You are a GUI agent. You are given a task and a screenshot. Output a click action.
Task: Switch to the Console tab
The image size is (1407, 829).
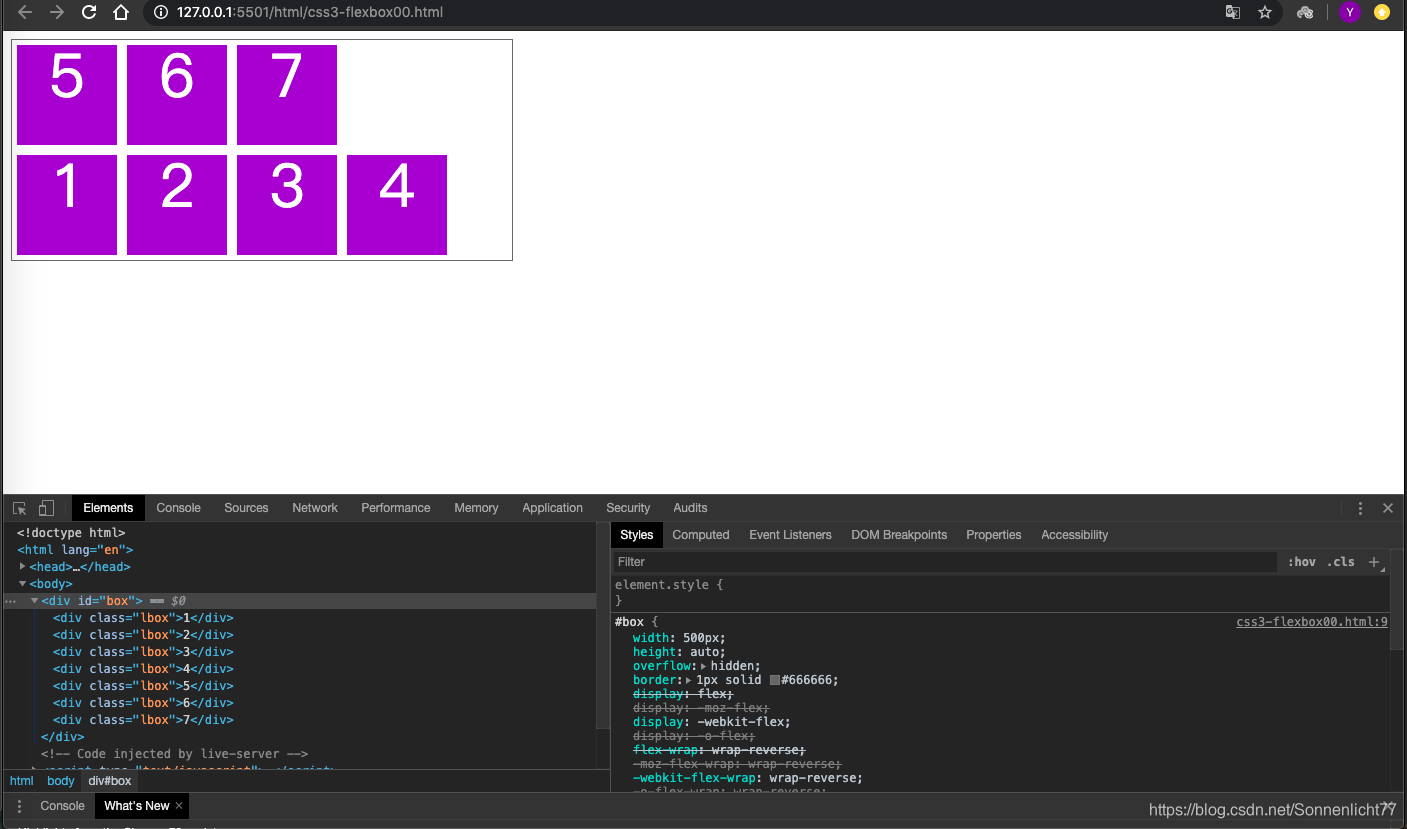[178, 508]
